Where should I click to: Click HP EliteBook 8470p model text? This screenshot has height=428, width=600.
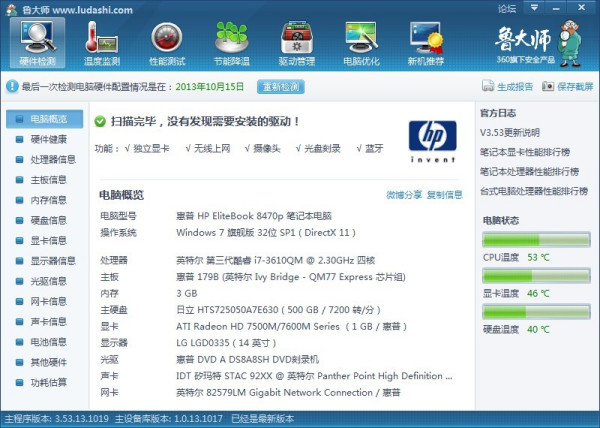pos(254,216)
